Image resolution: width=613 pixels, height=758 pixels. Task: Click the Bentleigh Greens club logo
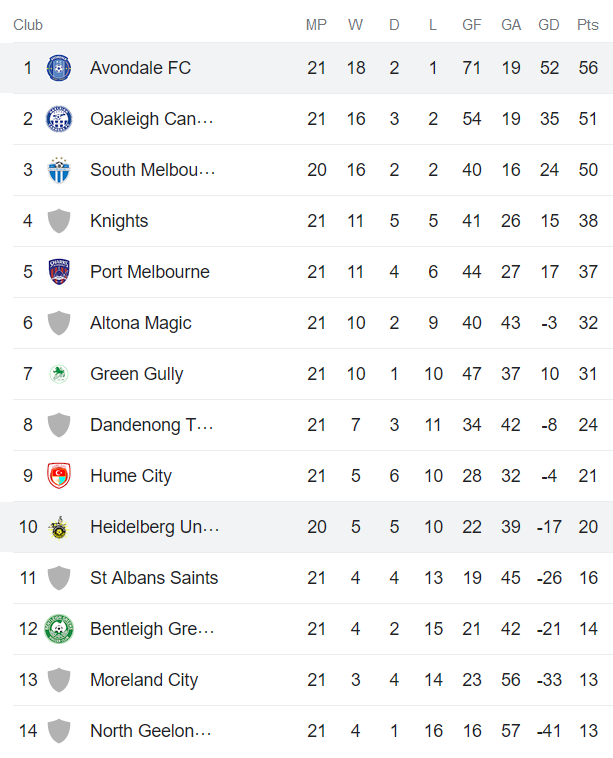pos(59,629)
